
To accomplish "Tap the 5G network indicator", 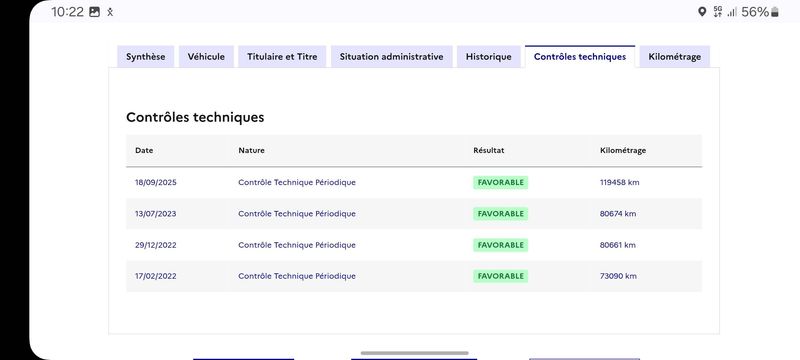I will [718, 12].
